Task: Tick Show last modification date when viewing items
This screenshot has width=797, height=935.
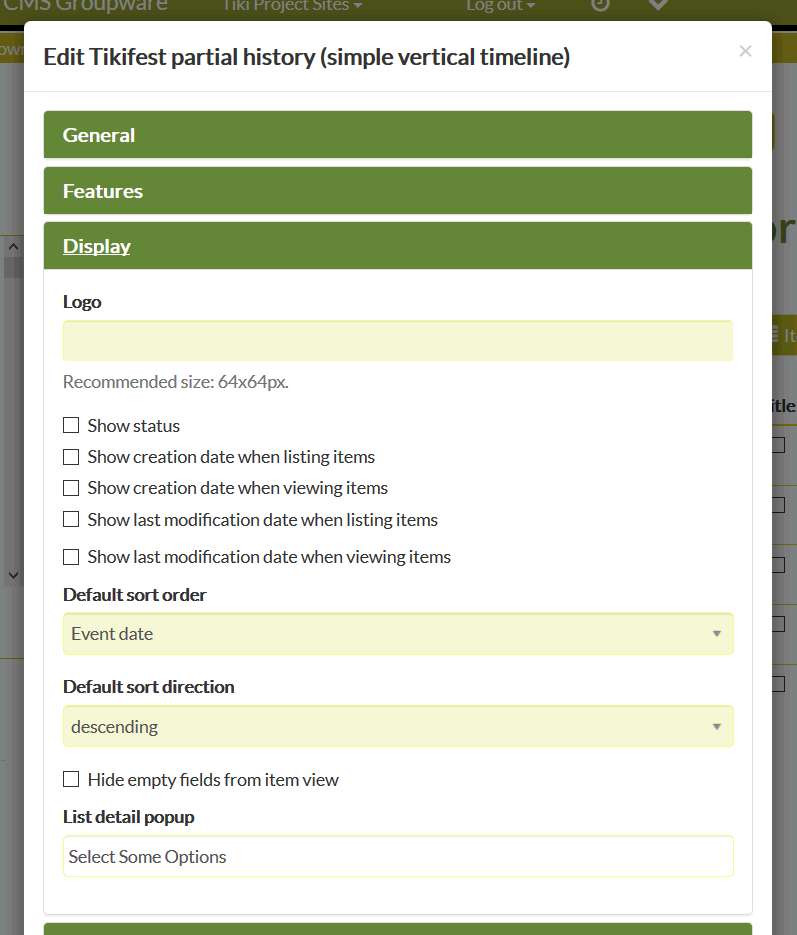Action: [71, 557]
